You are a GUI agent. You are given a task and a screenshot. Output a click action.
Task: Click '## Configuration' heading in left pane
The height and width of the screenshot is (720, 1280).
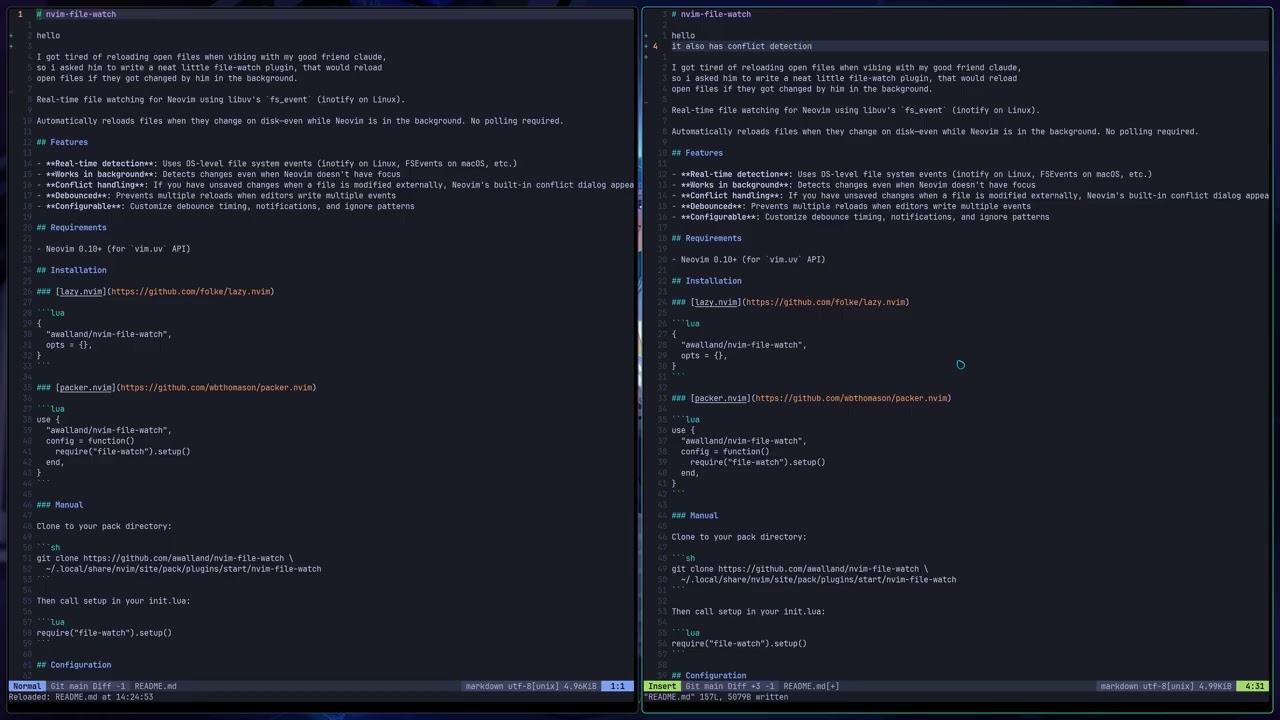[74, 665]
